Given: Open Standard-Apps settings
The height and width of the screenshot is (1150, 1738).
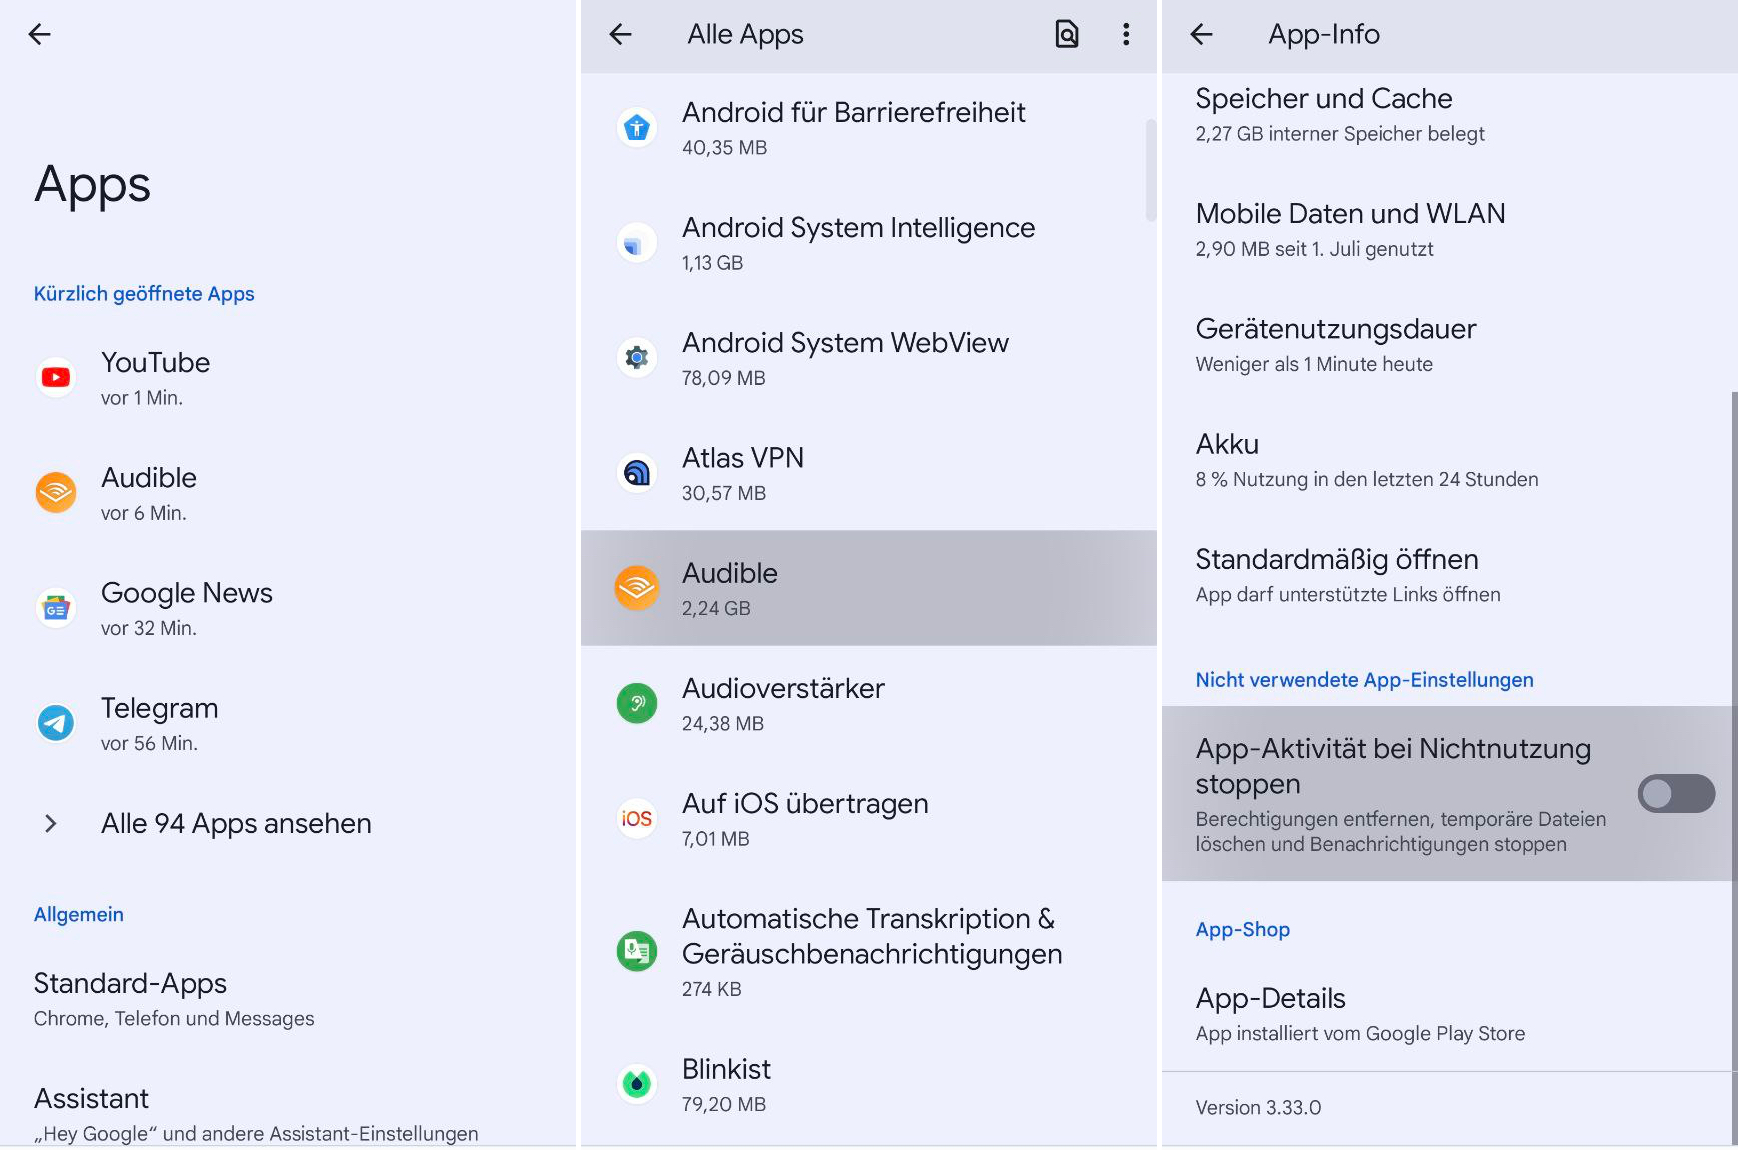Looking at the screenshot, I should click(x=289, y=999).
